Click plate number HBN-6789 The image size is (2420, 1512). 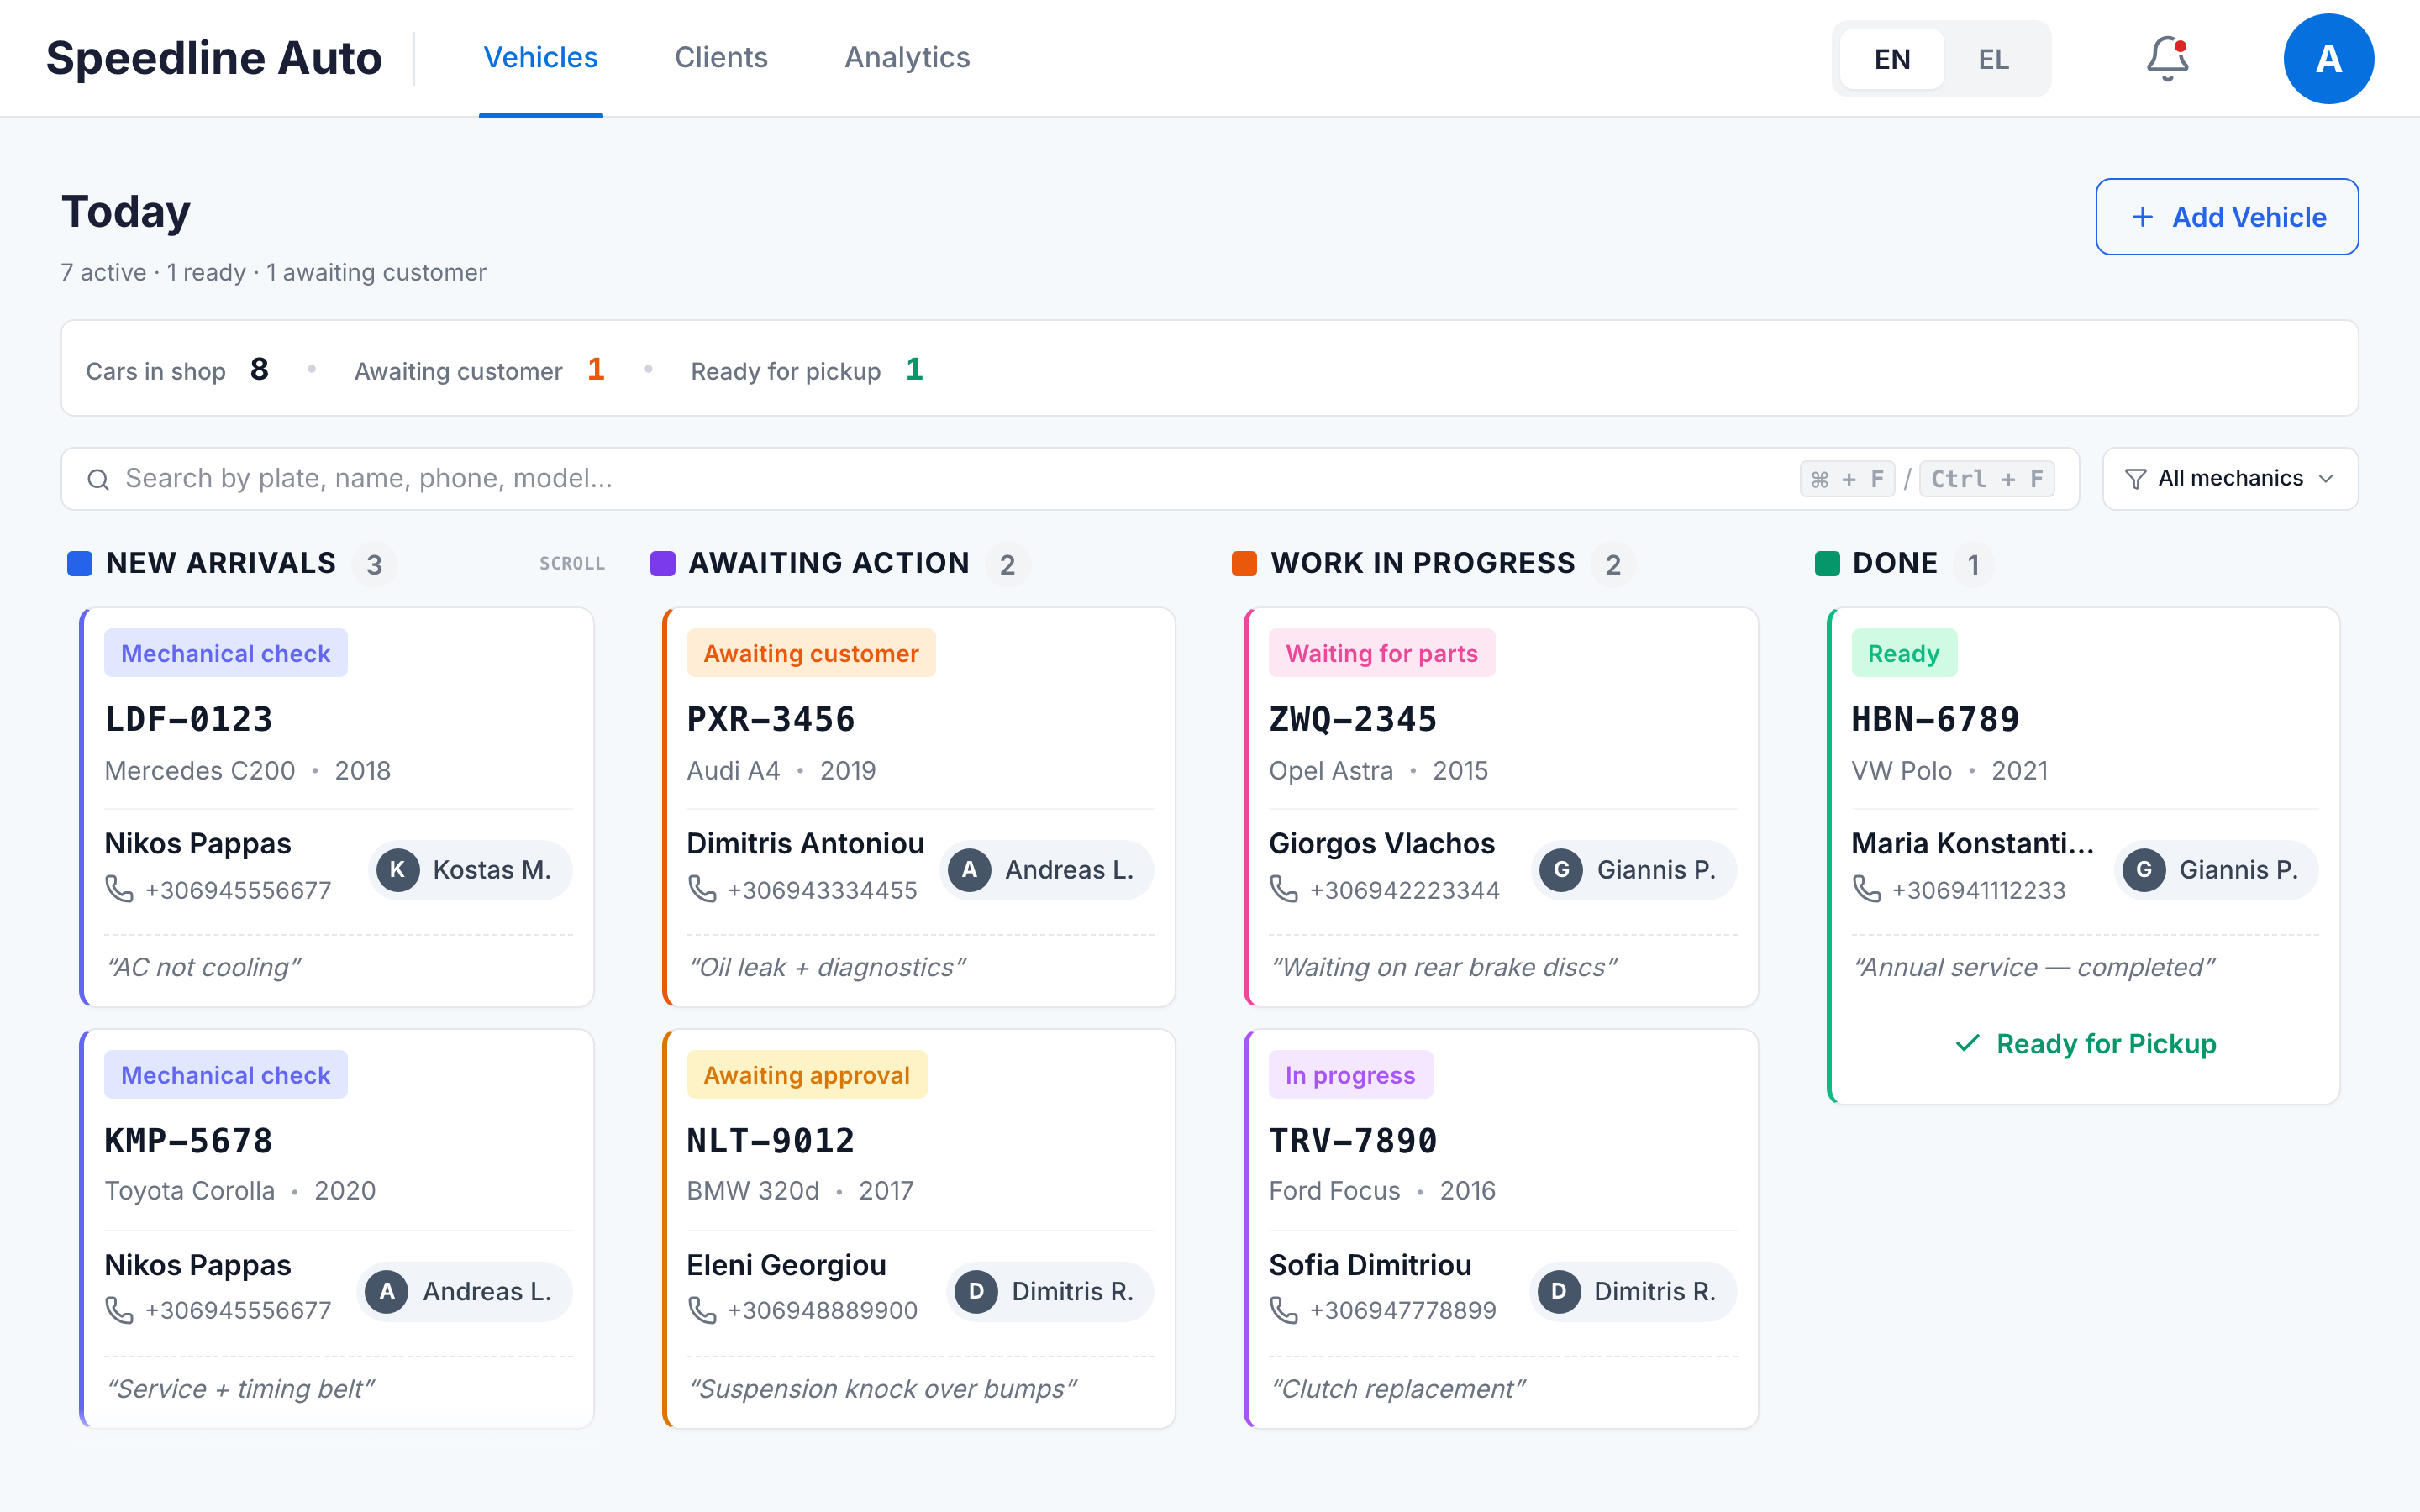[1935, 719]
